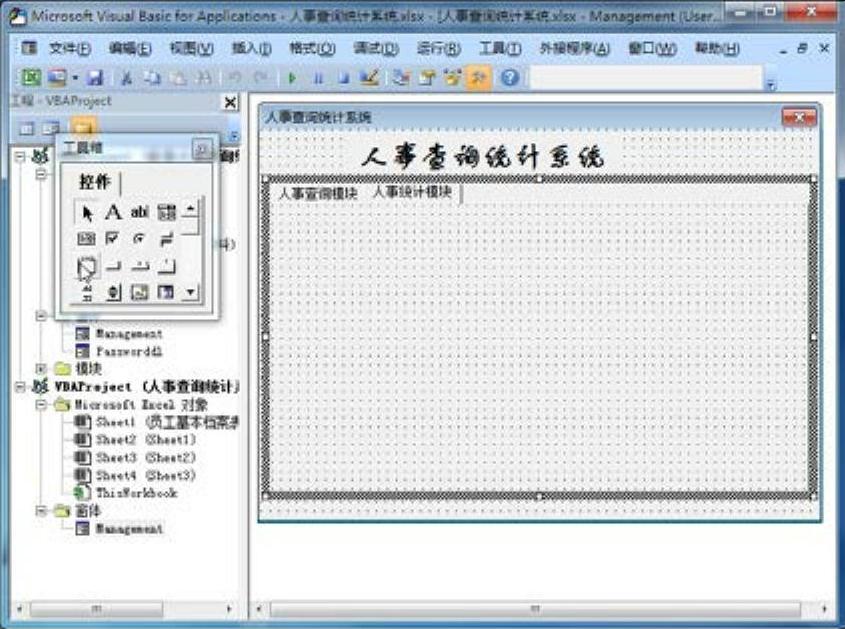Choose the ComboBox tool in toolbox
Viewport: 845px width, 629px height.
coord(166,212)
